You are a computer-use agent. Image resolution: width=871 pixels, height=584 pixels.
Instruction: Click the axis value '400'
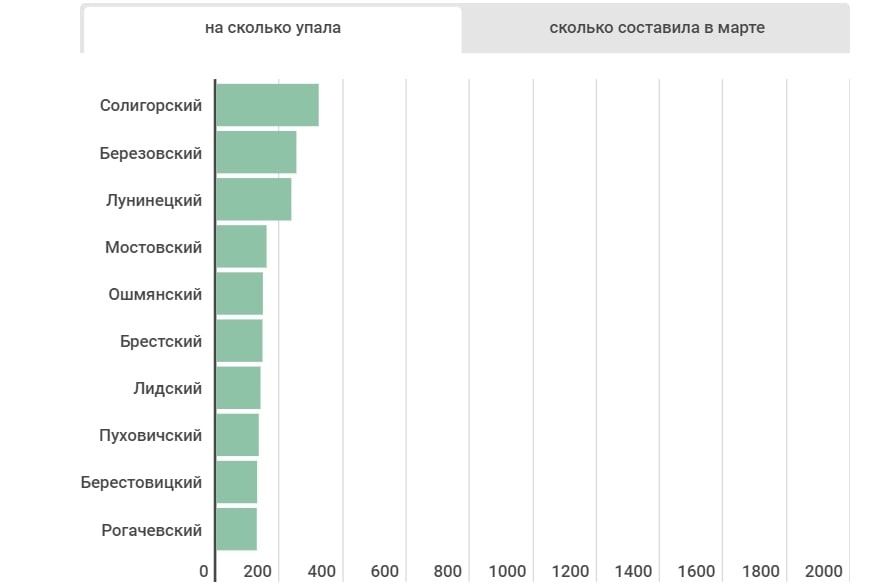pyautogui.click(x=322, y=571)
